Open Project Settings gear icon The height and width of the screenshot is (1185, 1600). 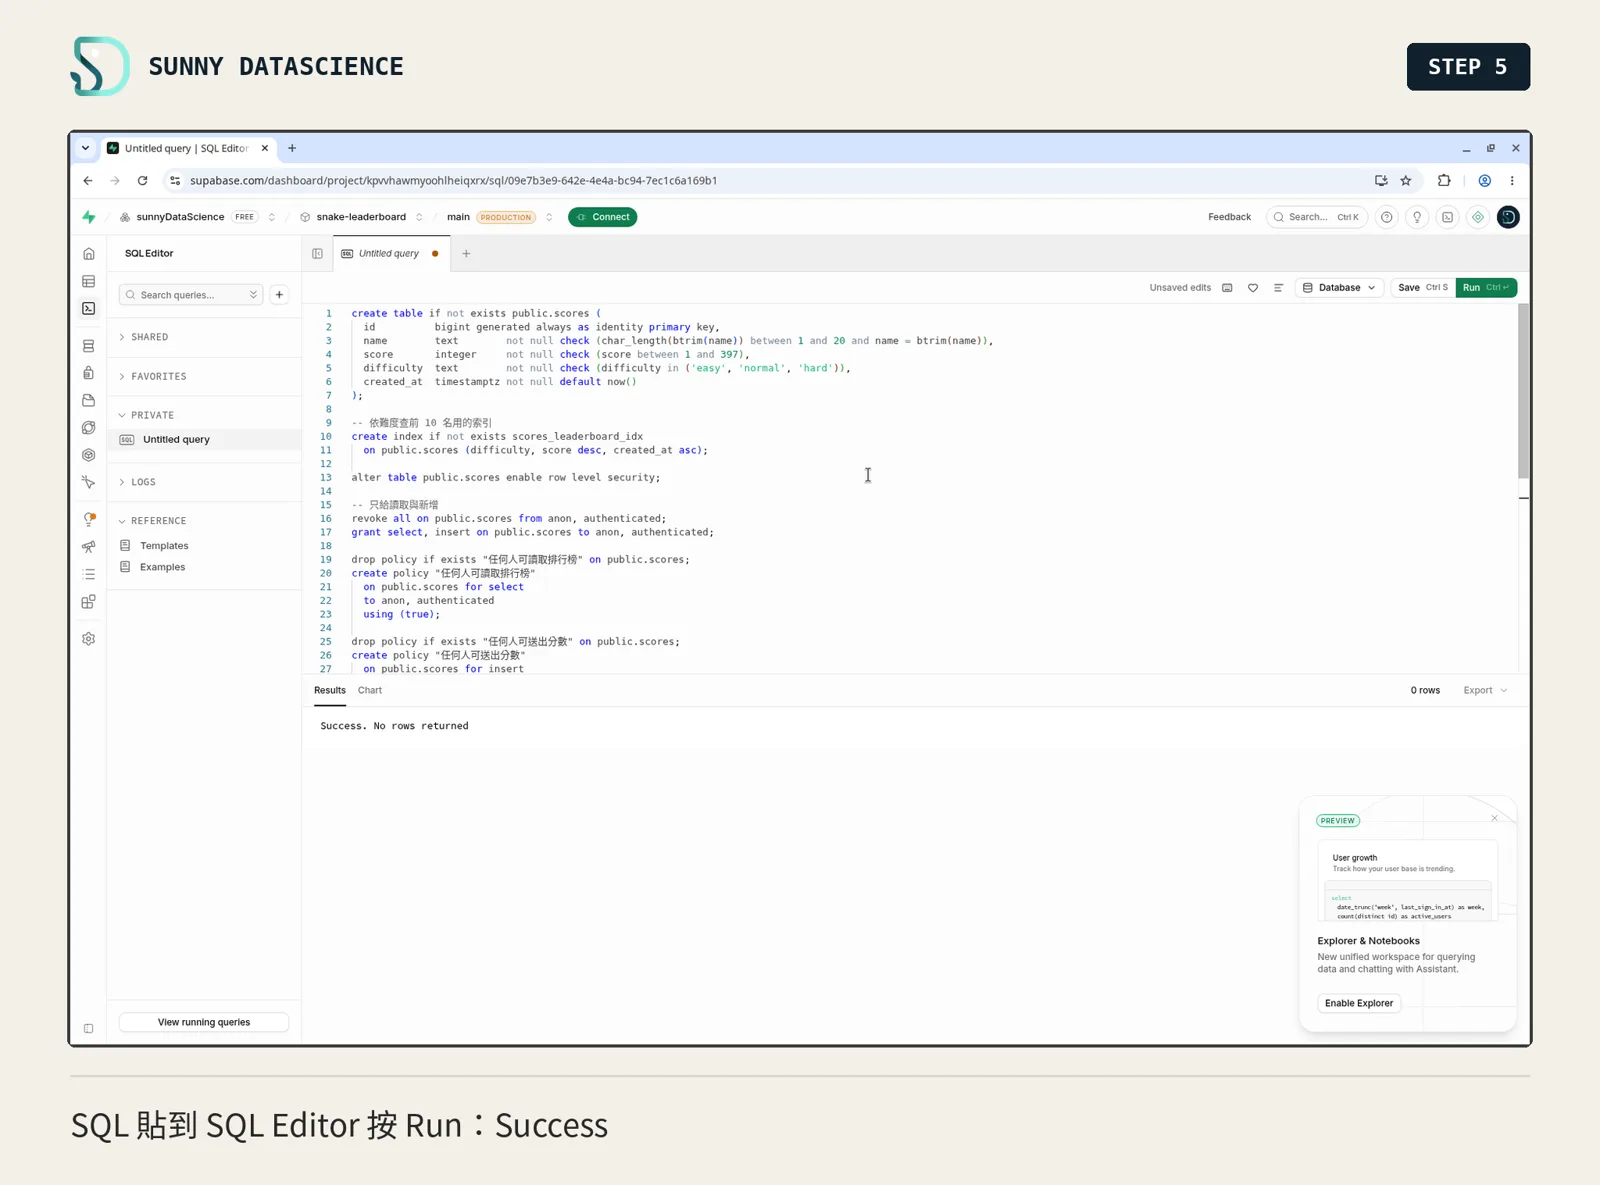pyautogui.click(x=88, y=639)
